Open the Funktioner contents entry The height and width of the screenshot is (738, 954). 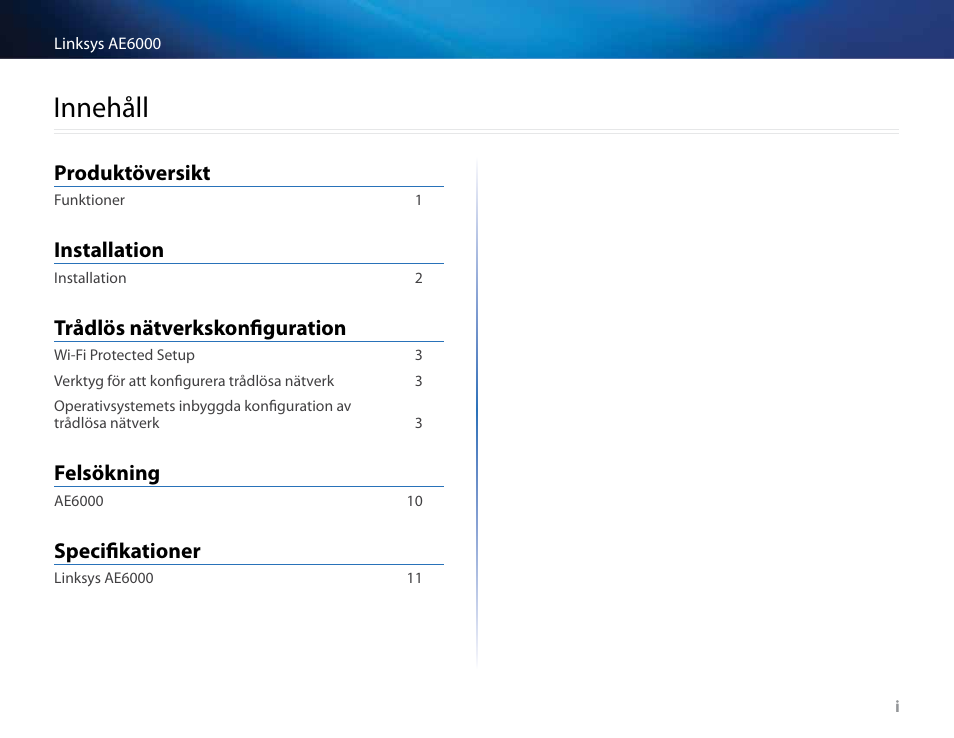click(x=89, y=200)
